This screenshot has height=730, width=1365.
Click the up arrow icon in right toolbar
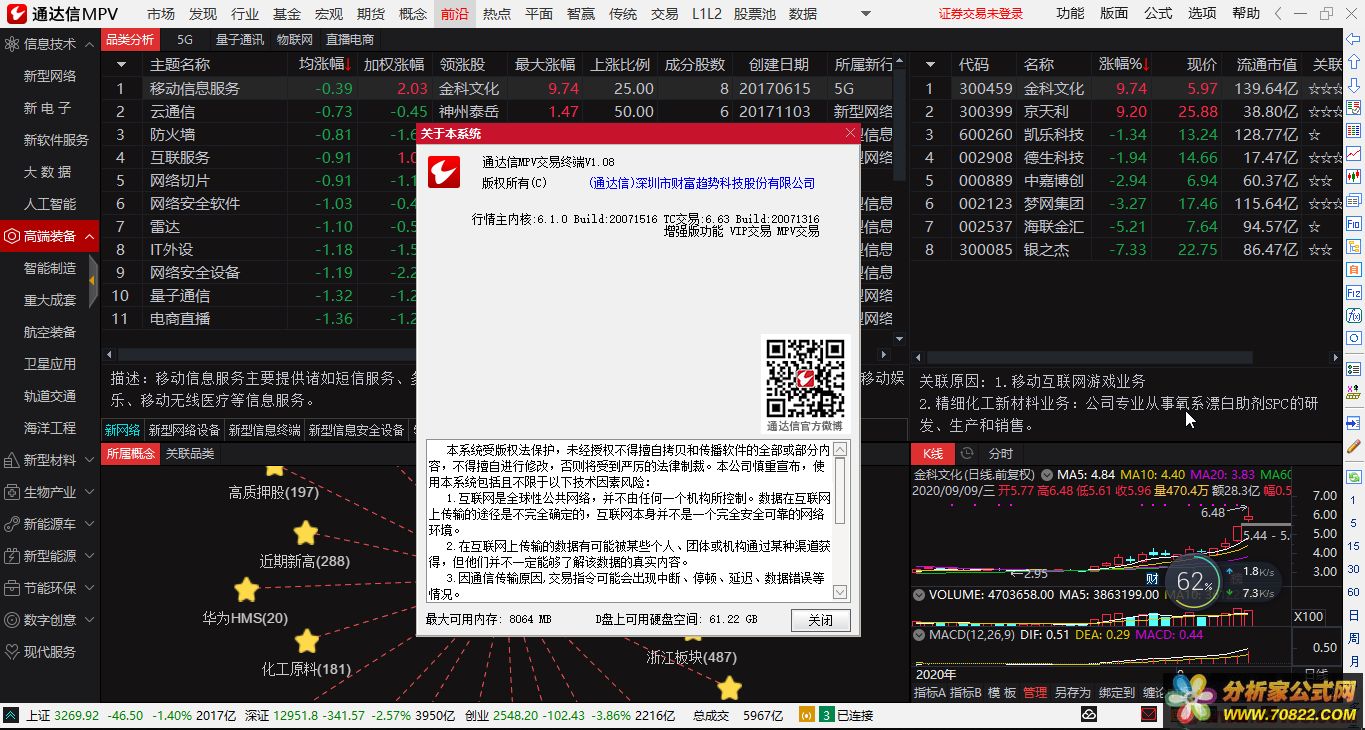[1354, 62]
